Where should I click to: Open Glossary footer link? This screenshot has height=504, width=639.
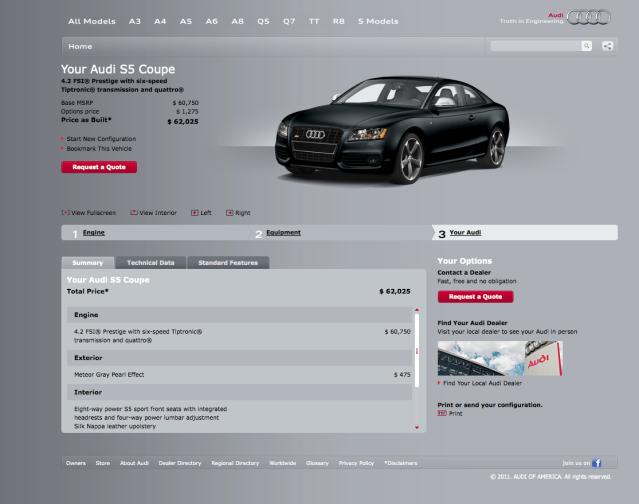pyautogui.click(x=317, y=463)
